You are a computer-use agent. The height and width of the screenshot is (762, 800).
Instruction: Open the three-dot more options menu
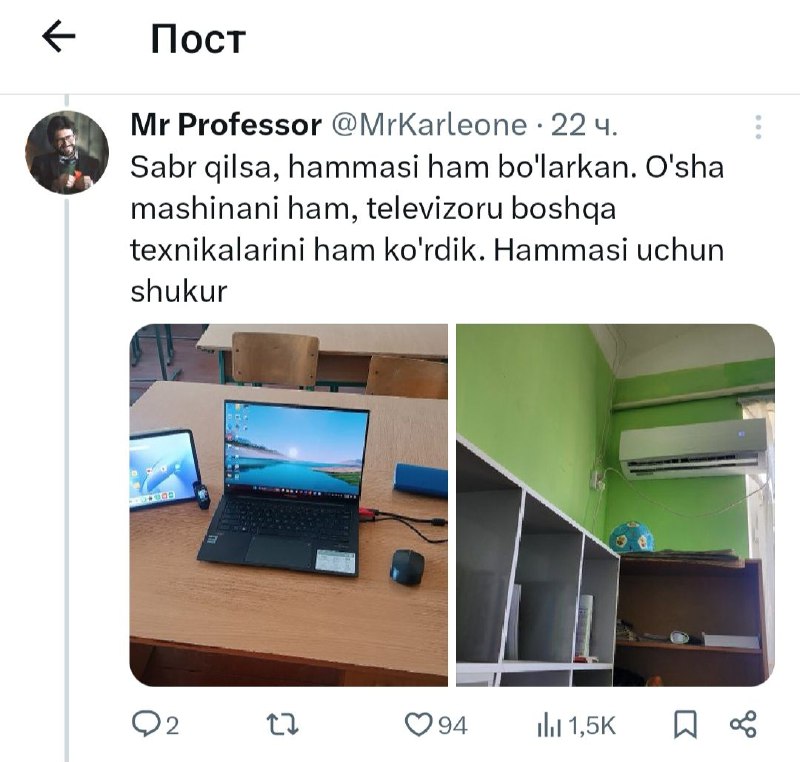pyautogui.click(x=758, y=127)
